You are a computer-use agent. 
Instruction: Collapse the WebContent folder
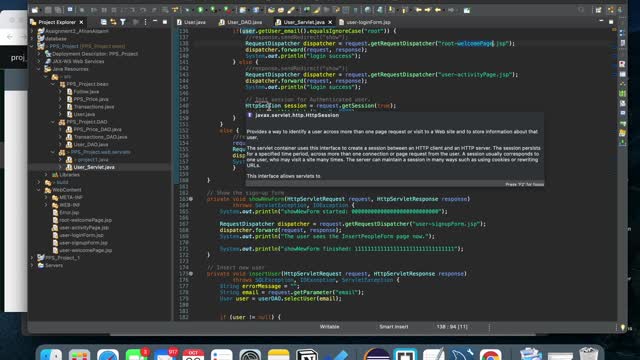39,190
